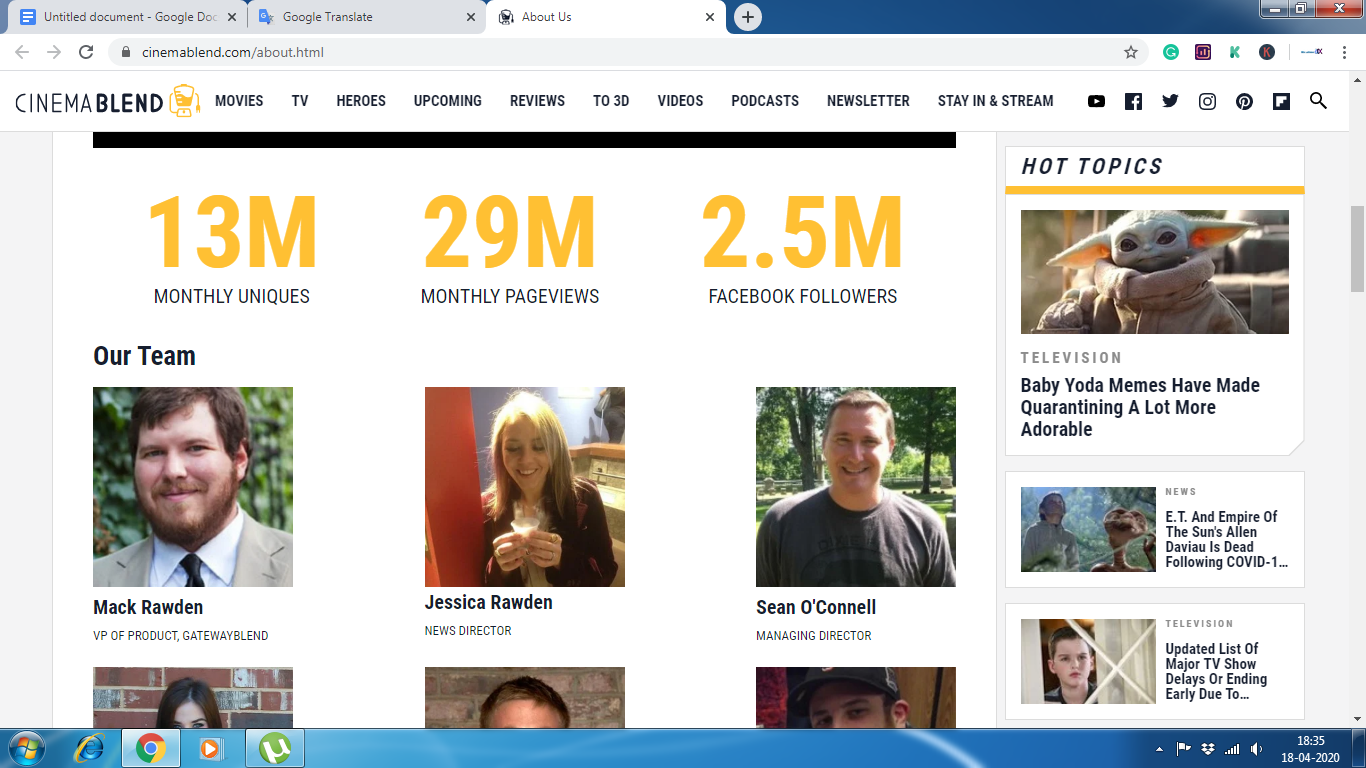Open the E.T. And Empire Of The Sun article

(1227, 539)
